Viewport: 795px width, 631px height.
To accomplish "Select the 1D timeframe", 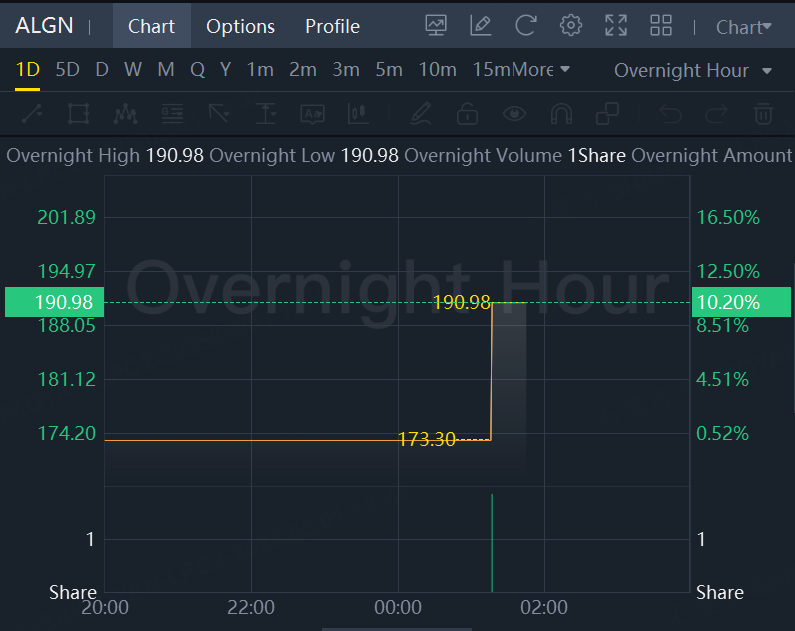I will point(27,69).
